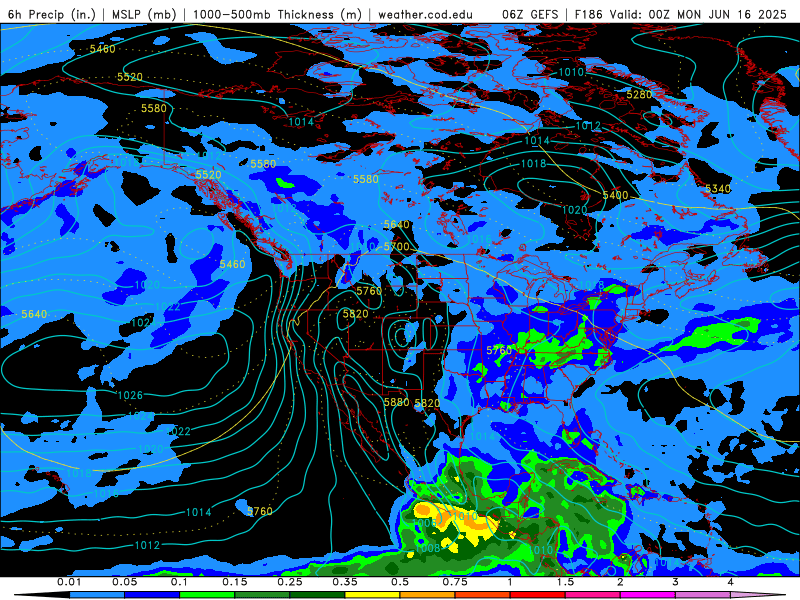Image resolution: width=800 pixels, height=600 pixels.
Task: Click the weather.cod.edu source text
Action: tap(425, 14)
